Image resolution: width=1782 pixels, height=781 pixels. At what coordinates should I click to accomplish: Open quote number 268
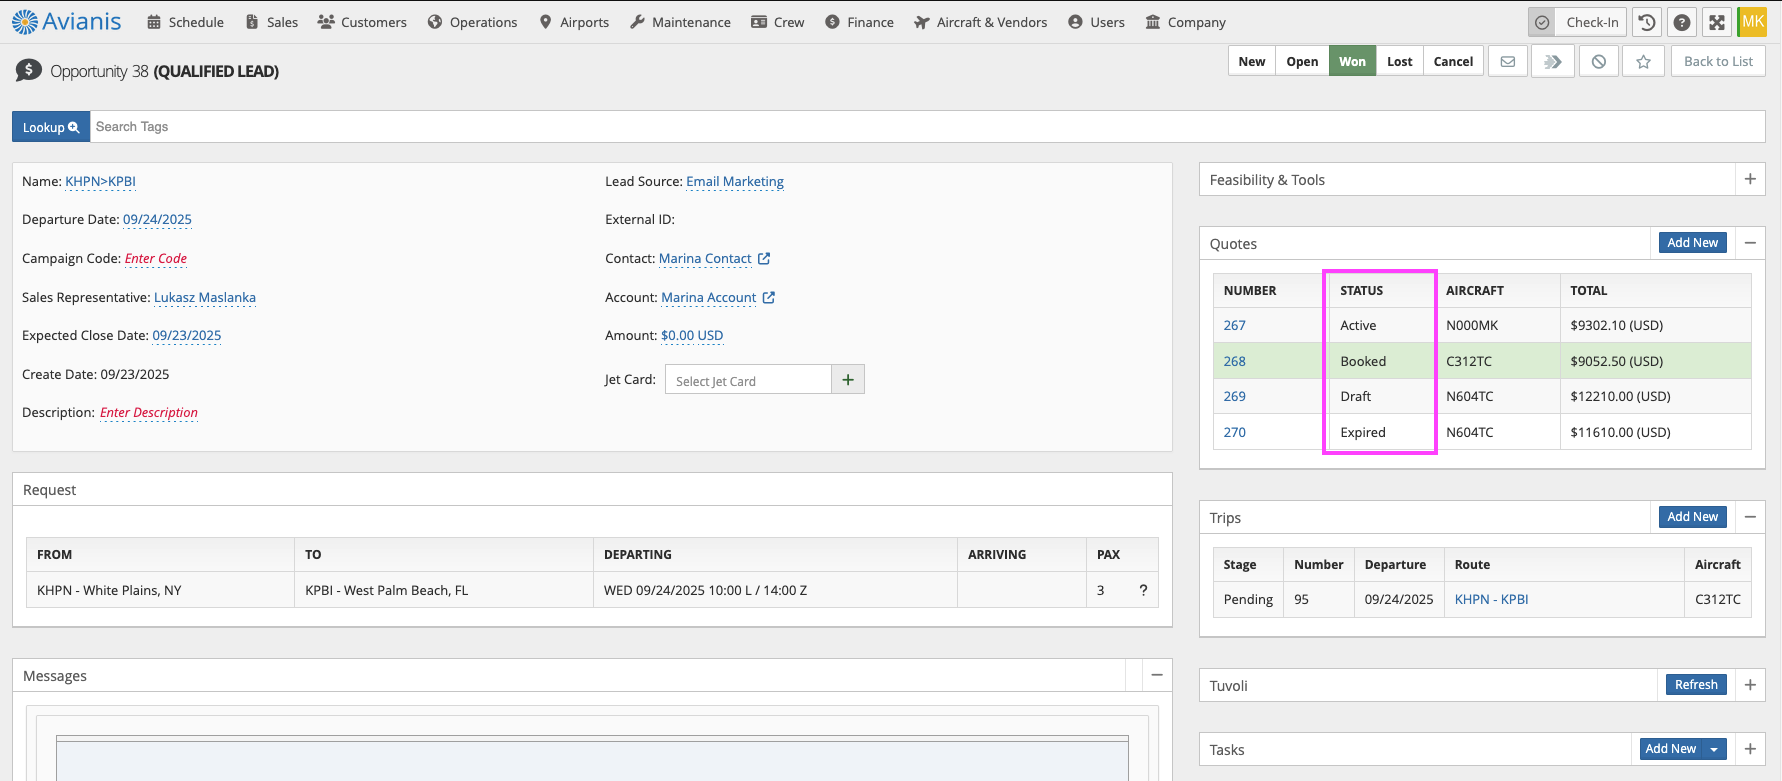(1235, 361)
